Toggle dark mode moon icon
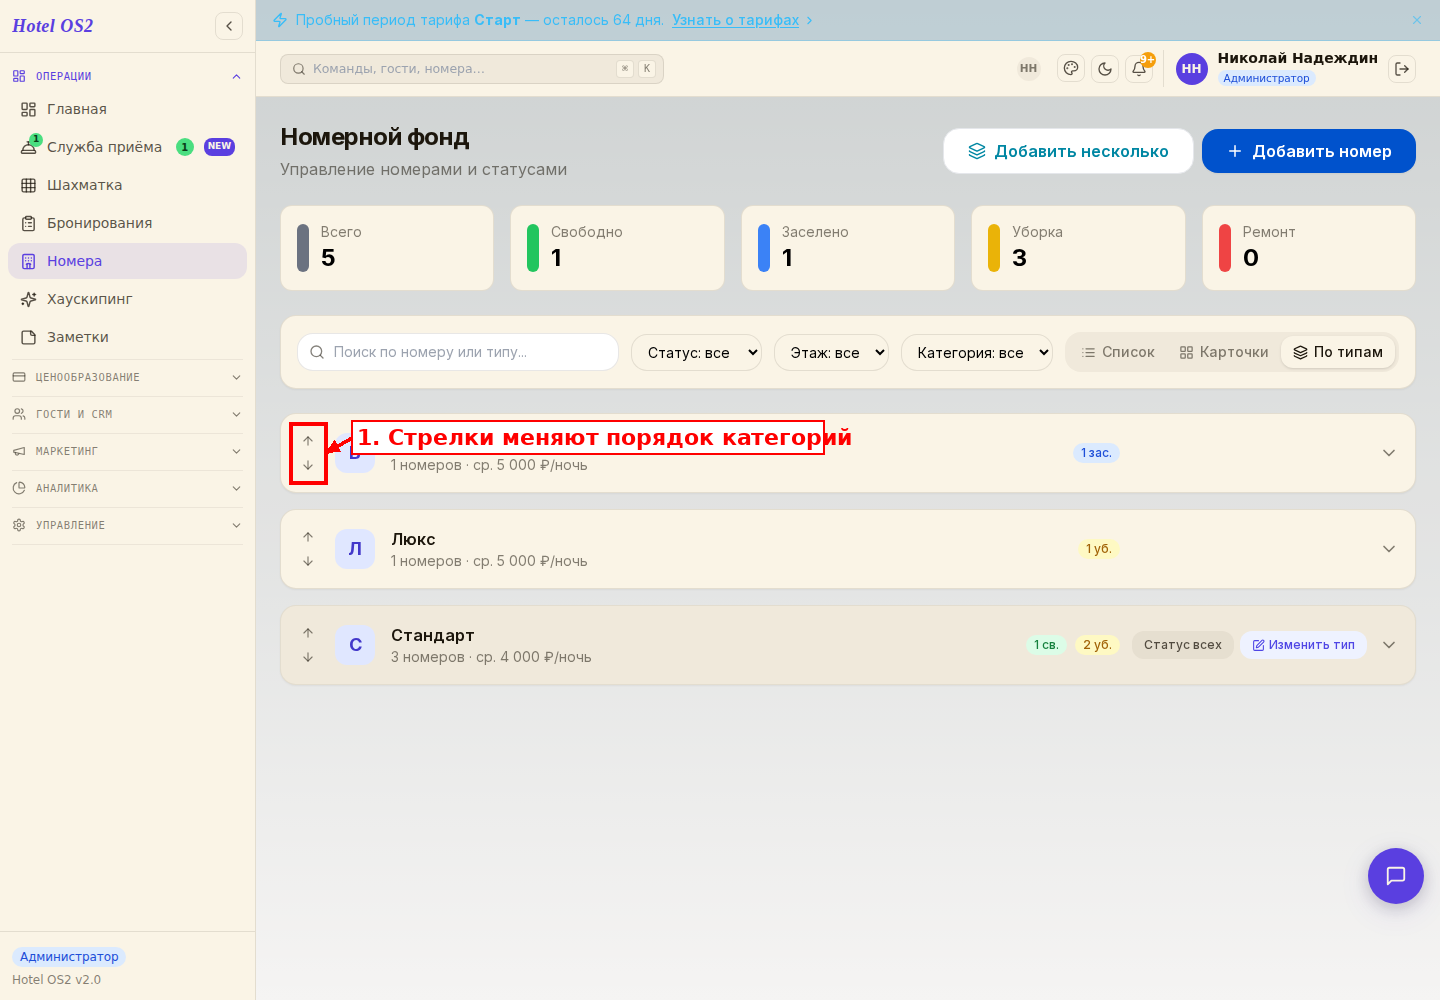Viewport: 1440px width, 1000px height. 1105,69
